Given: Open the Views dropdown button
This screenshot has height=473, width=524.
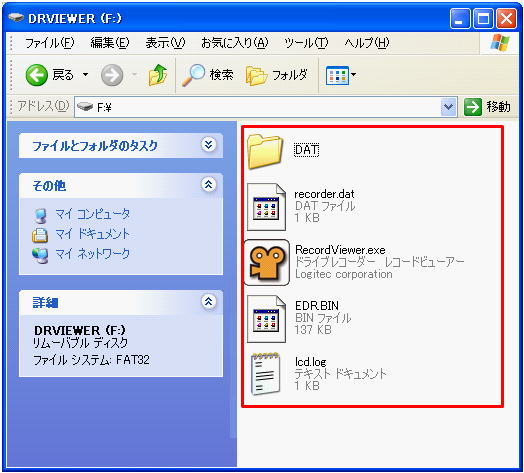Looking at the screenshot, I should [341, 75].
